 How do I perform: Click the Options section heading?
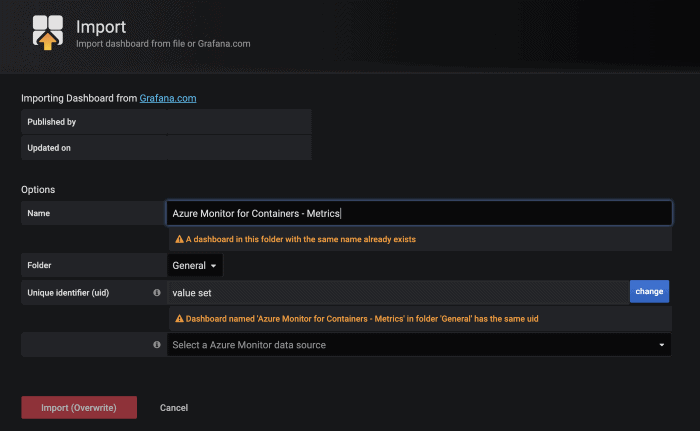[38, 189]
